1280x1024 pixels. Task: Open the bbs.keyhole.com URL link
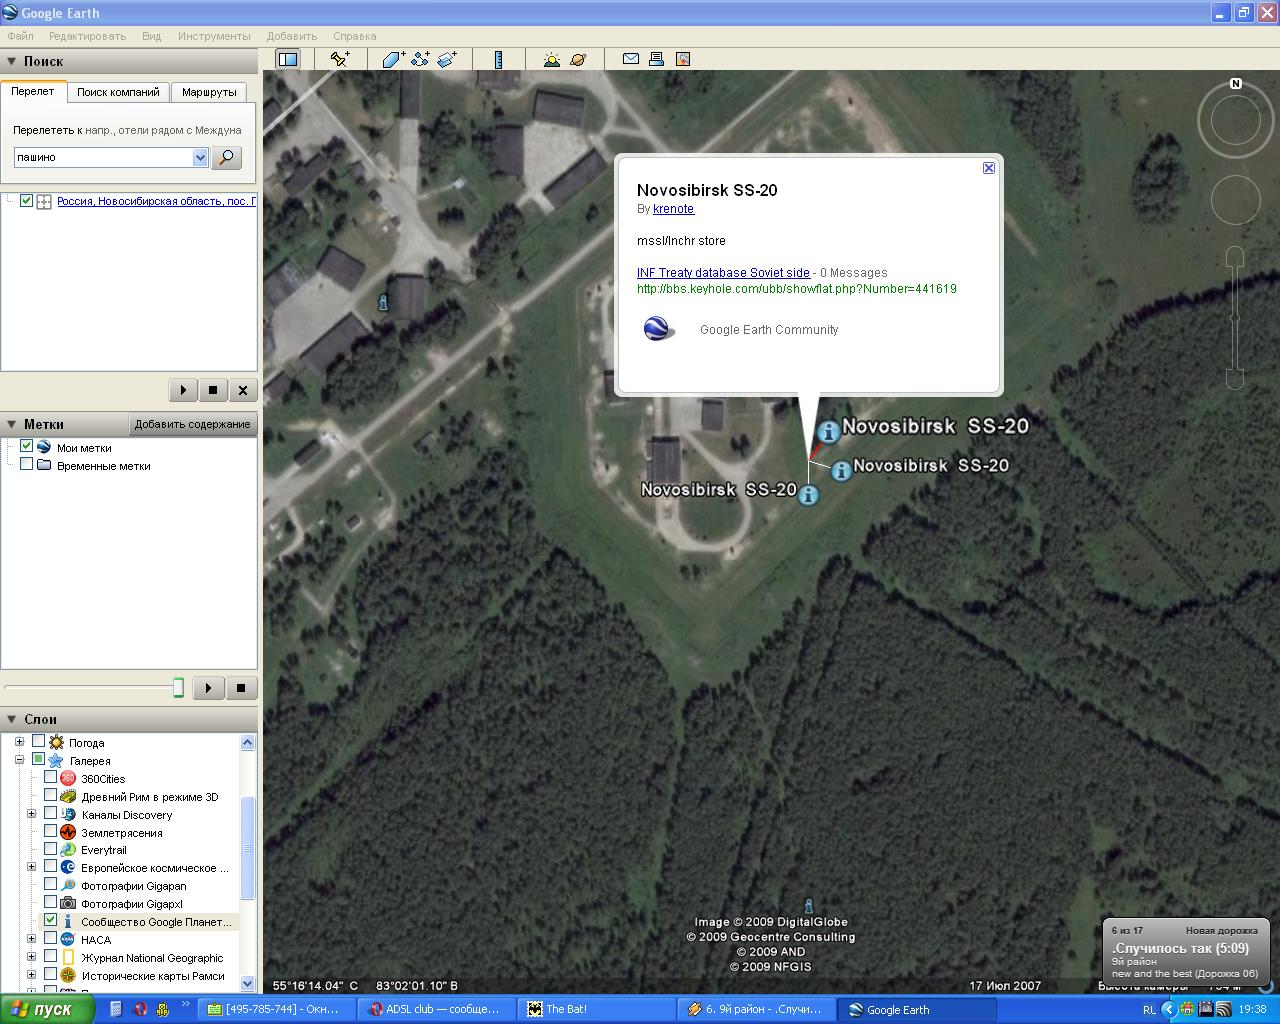pyautogui.click(x=797, y=289)
